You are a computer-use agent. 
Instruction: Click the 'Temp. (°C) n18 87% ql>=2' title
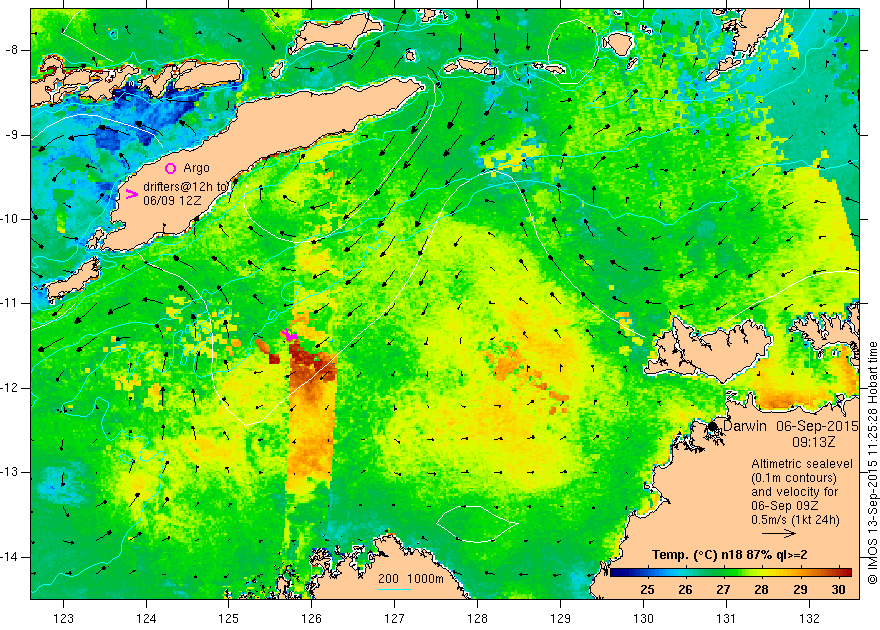[x=730, y=555]
